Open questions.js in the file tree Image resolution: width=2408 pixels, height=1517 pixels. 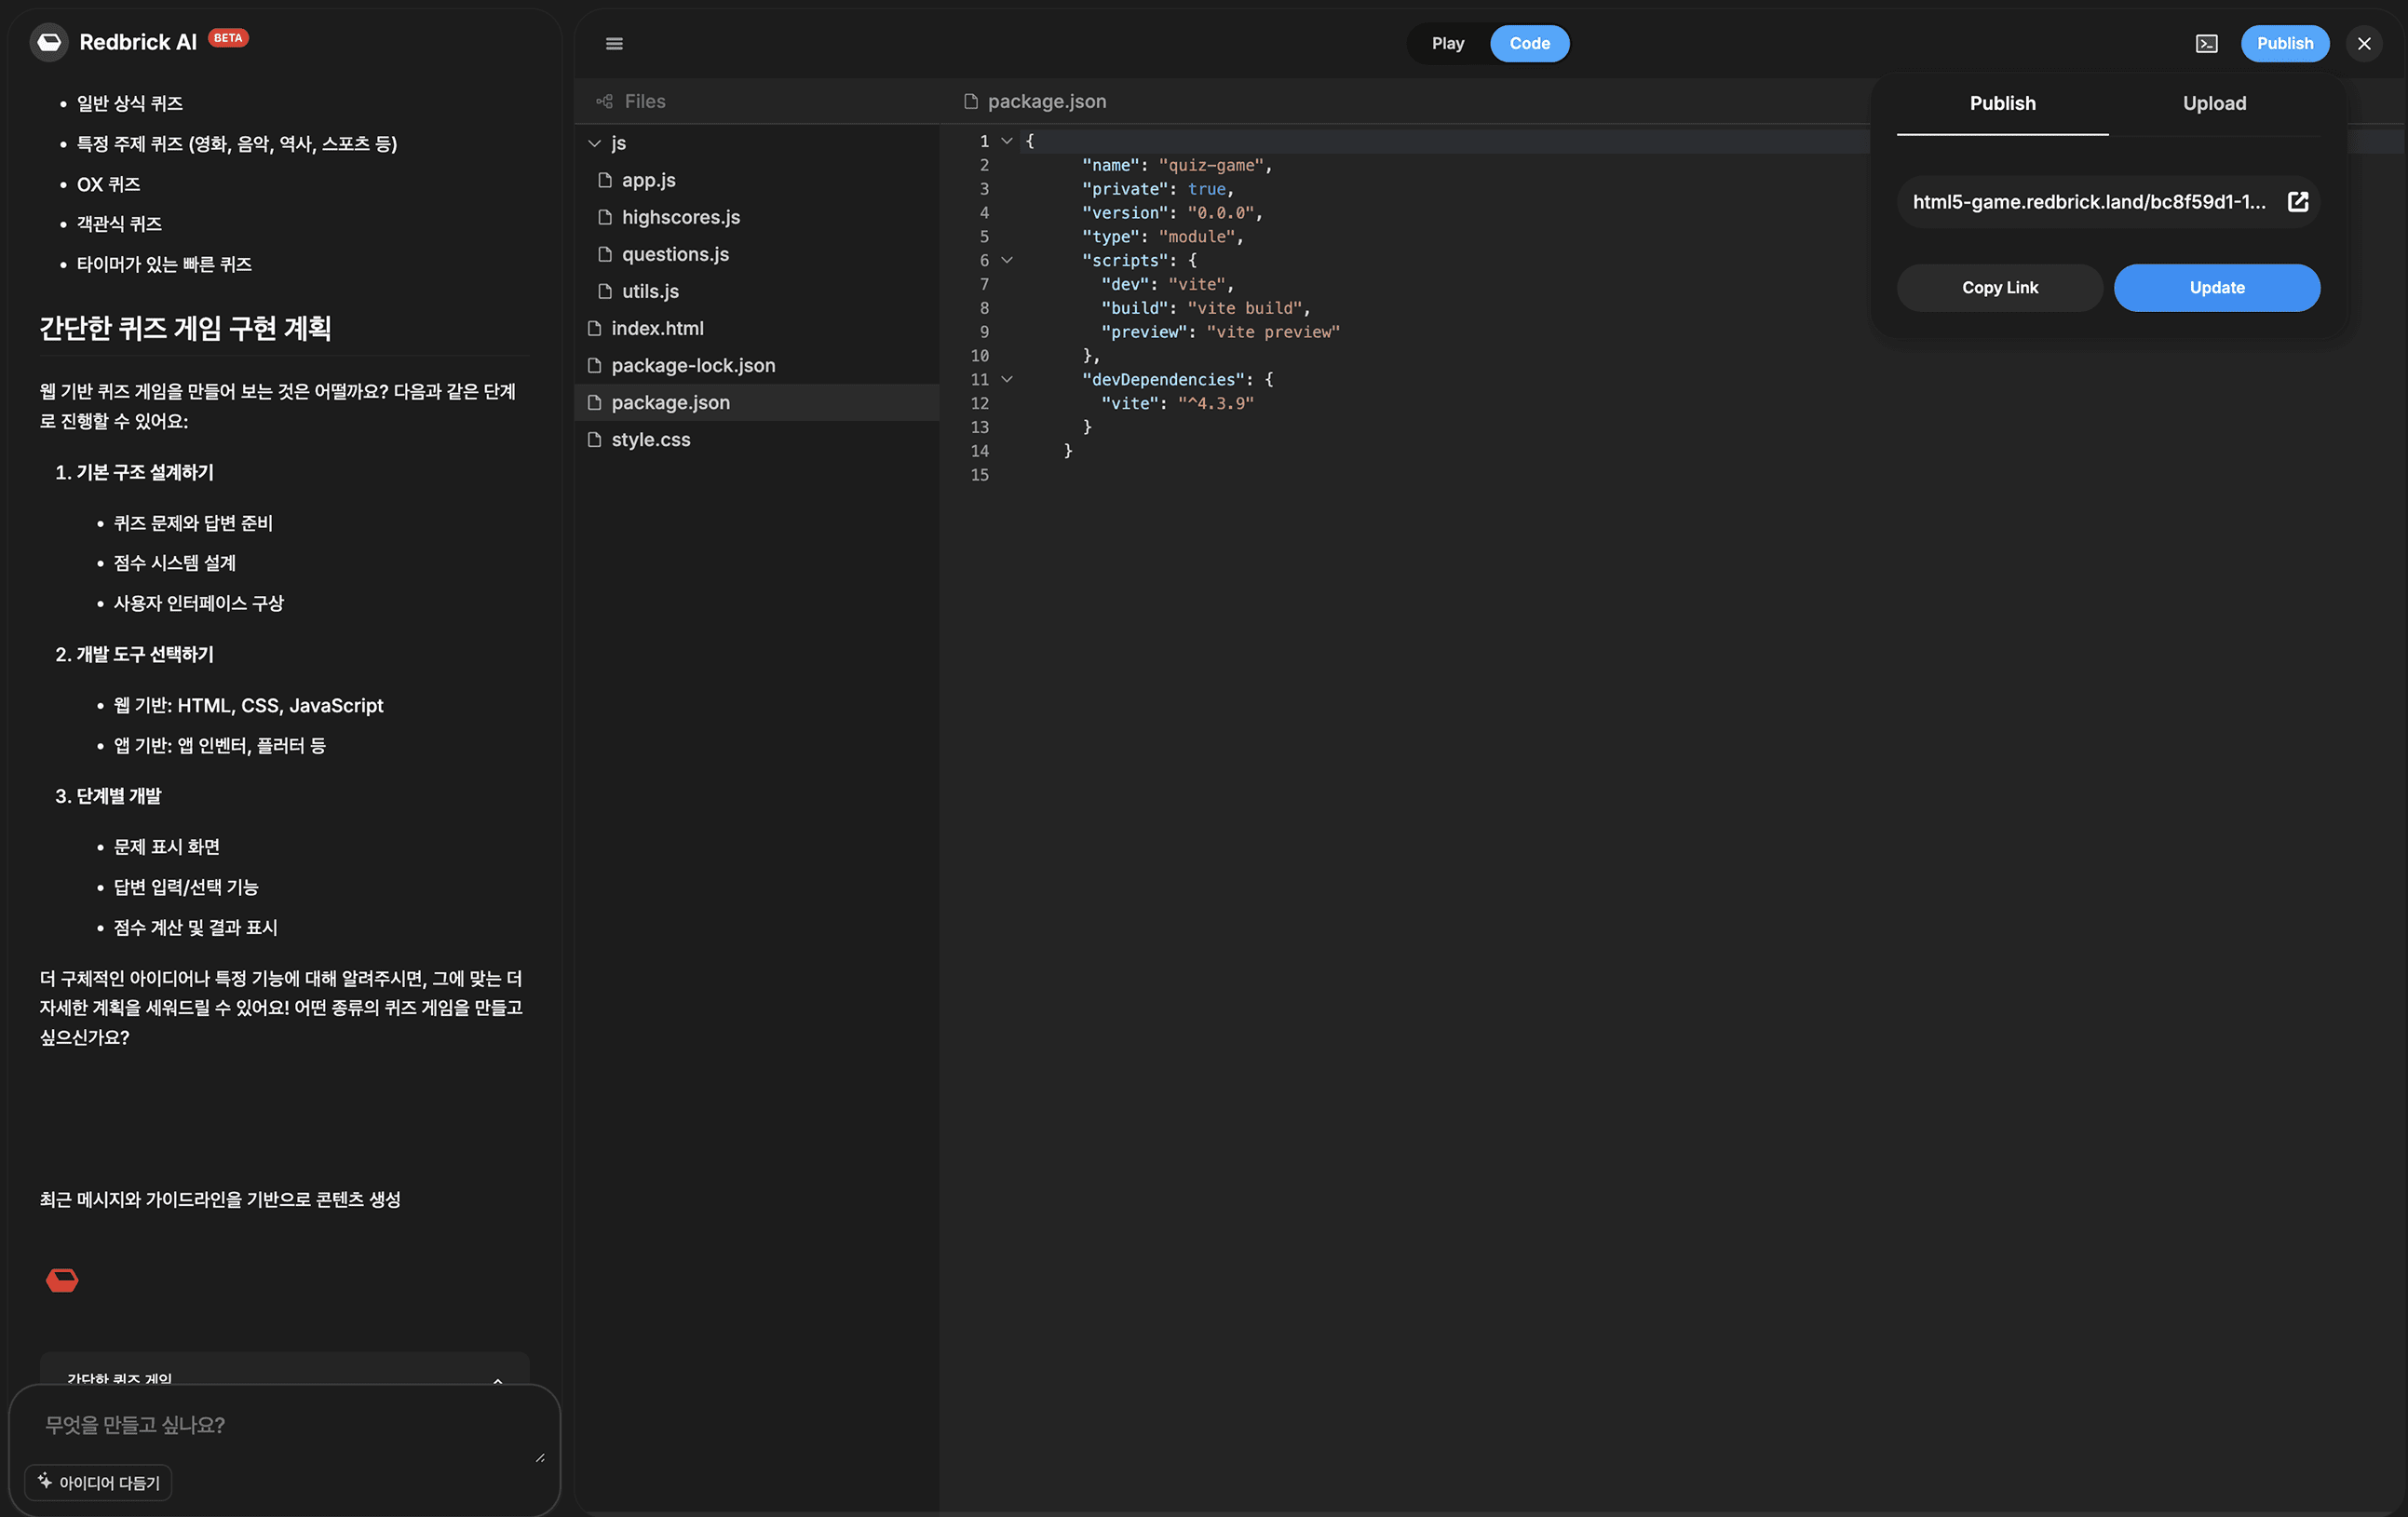(x=675, y=255)
